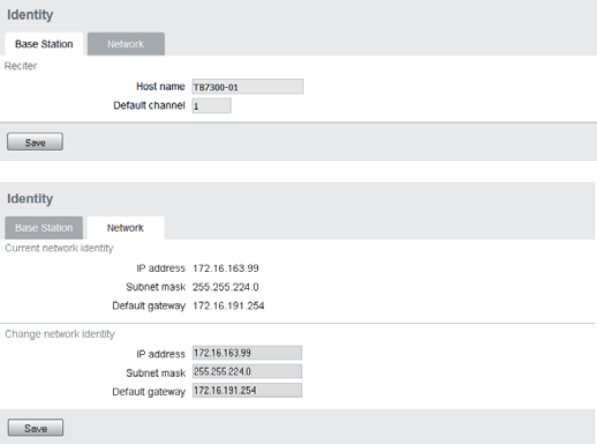Click the Identity heading above Reciter section
The width and height of the screenshot is (597, 444).
[x=30, y=15]
